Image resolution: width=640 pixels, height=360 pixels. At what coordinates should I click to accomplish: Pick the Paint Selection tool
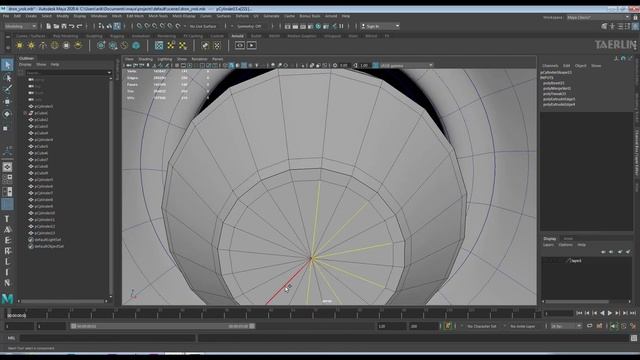coord(7,89)
